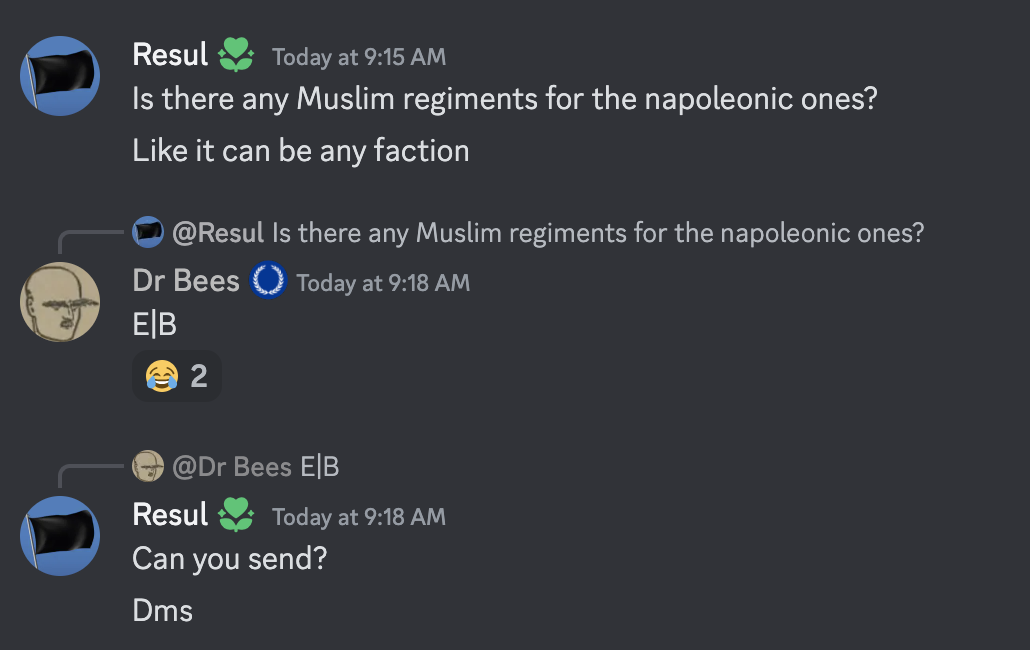Toggle the laughing emoji reaction with count 2
The height and width of the screenshot is (650, 1030).
(176, 376)
